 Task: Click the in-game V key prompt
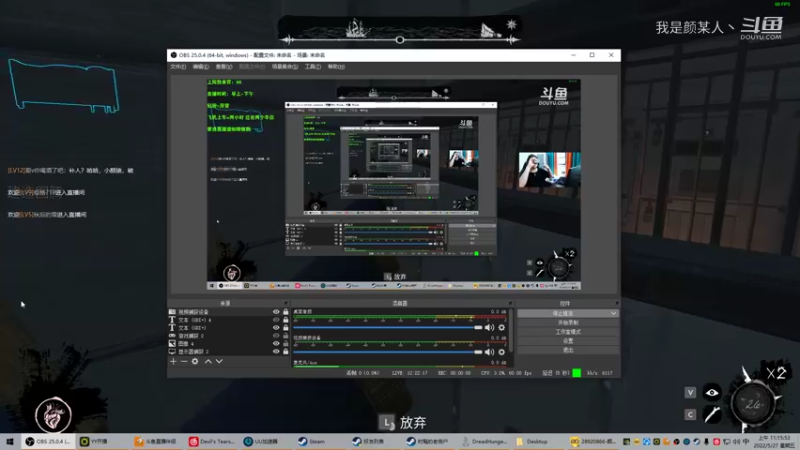pos(690,392)
